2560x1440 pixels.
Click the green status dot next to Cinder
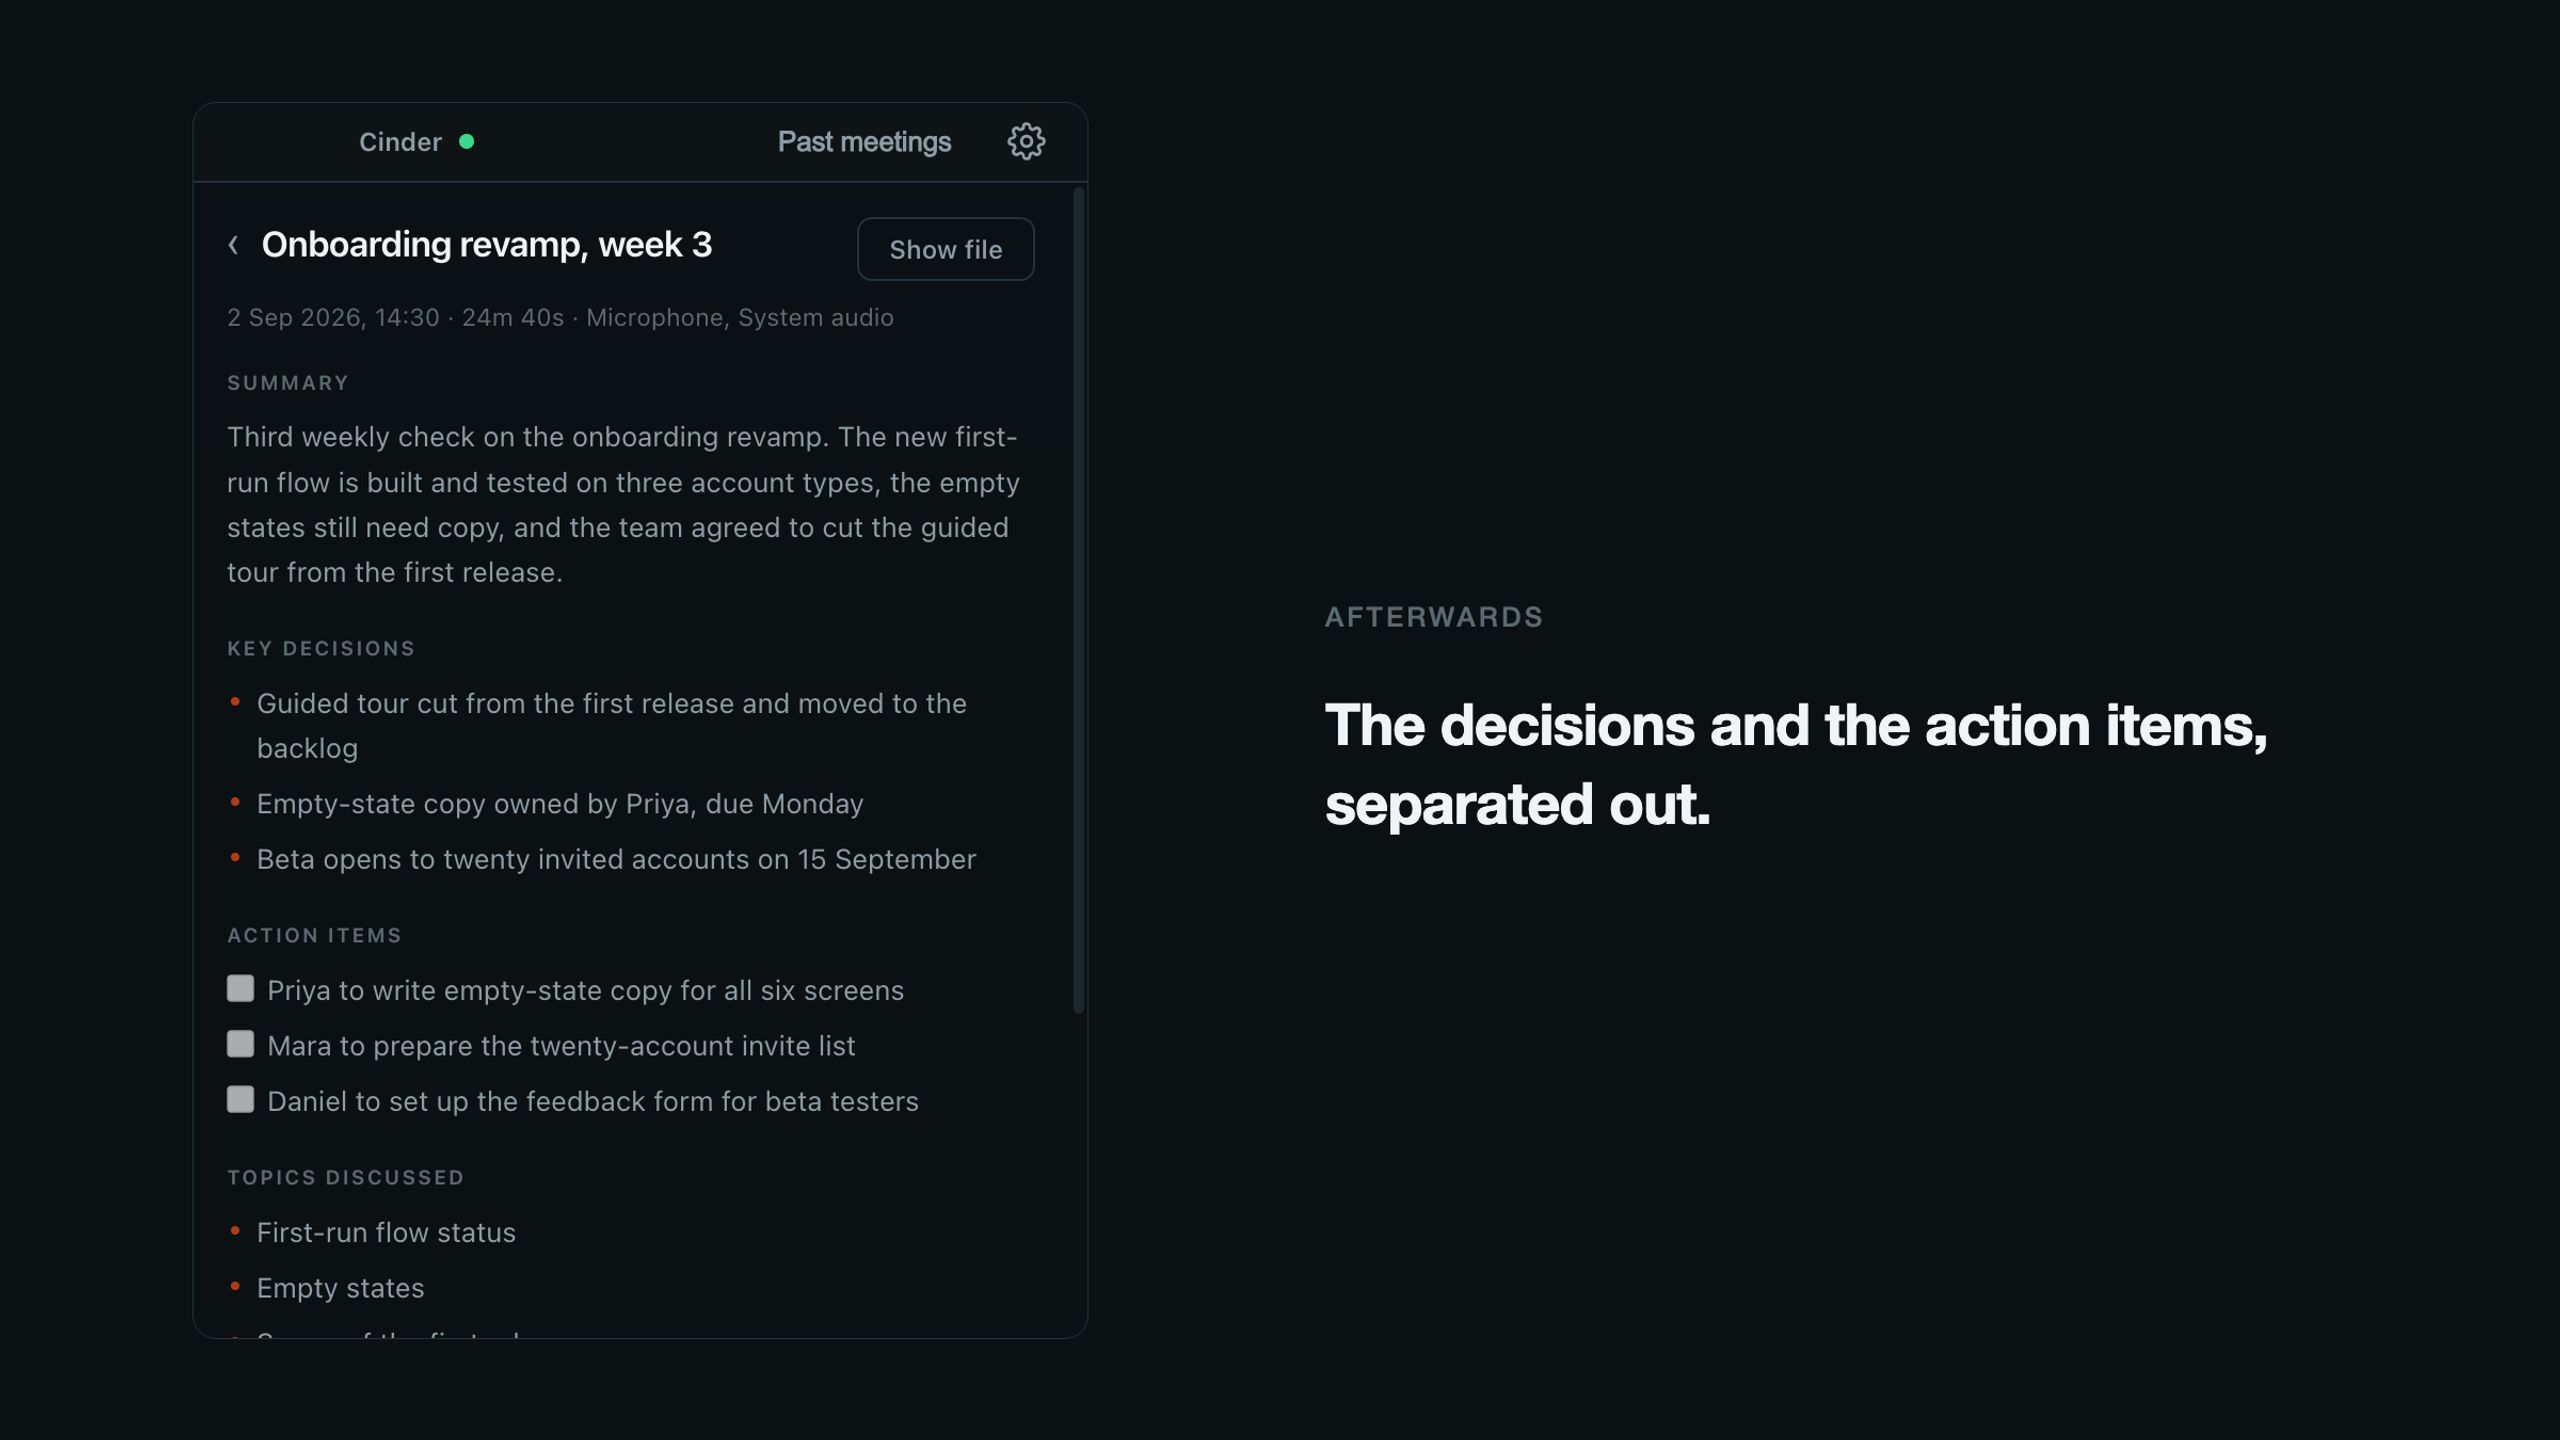pyautogui.click(x=466, y=142)
